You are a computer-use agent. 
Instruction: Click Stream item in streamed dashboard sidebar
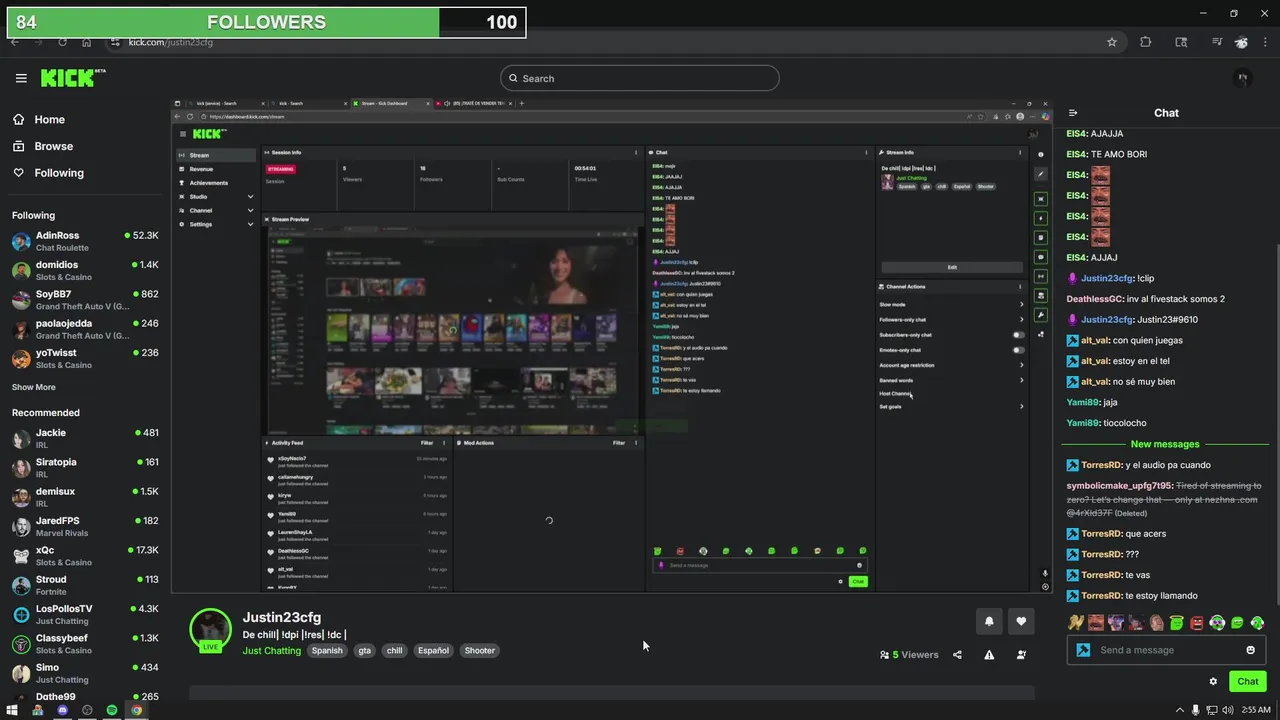216,155
